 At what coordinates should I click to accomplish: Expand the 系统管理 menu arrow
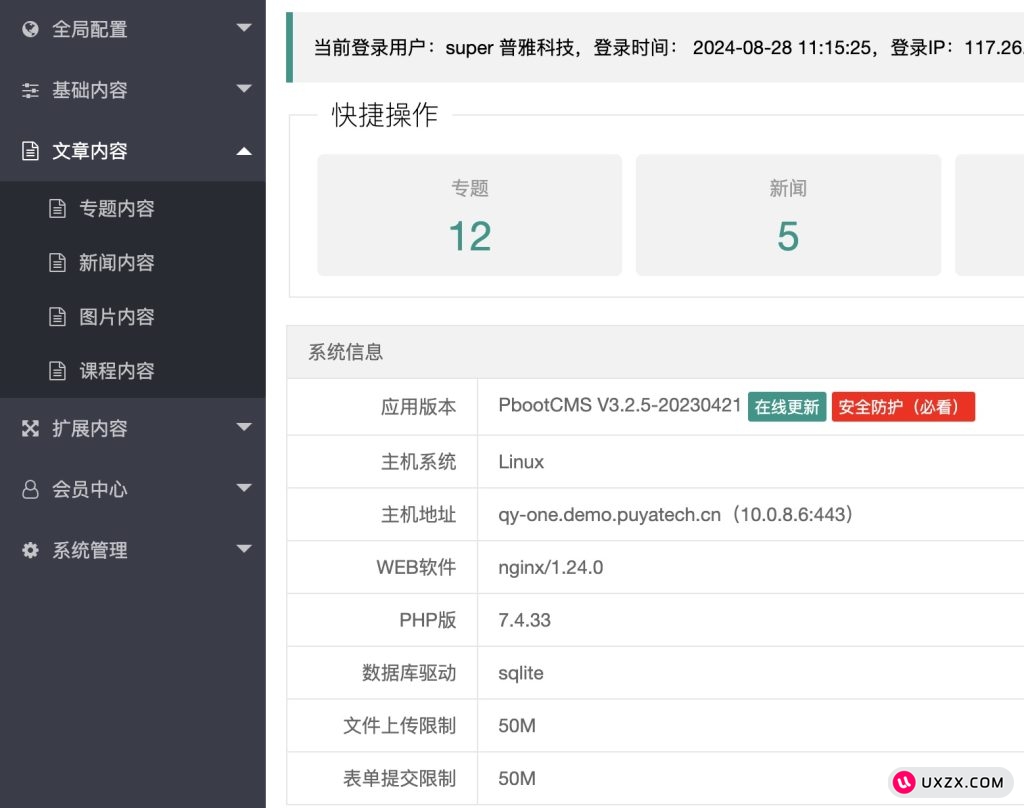click(244, 549)
